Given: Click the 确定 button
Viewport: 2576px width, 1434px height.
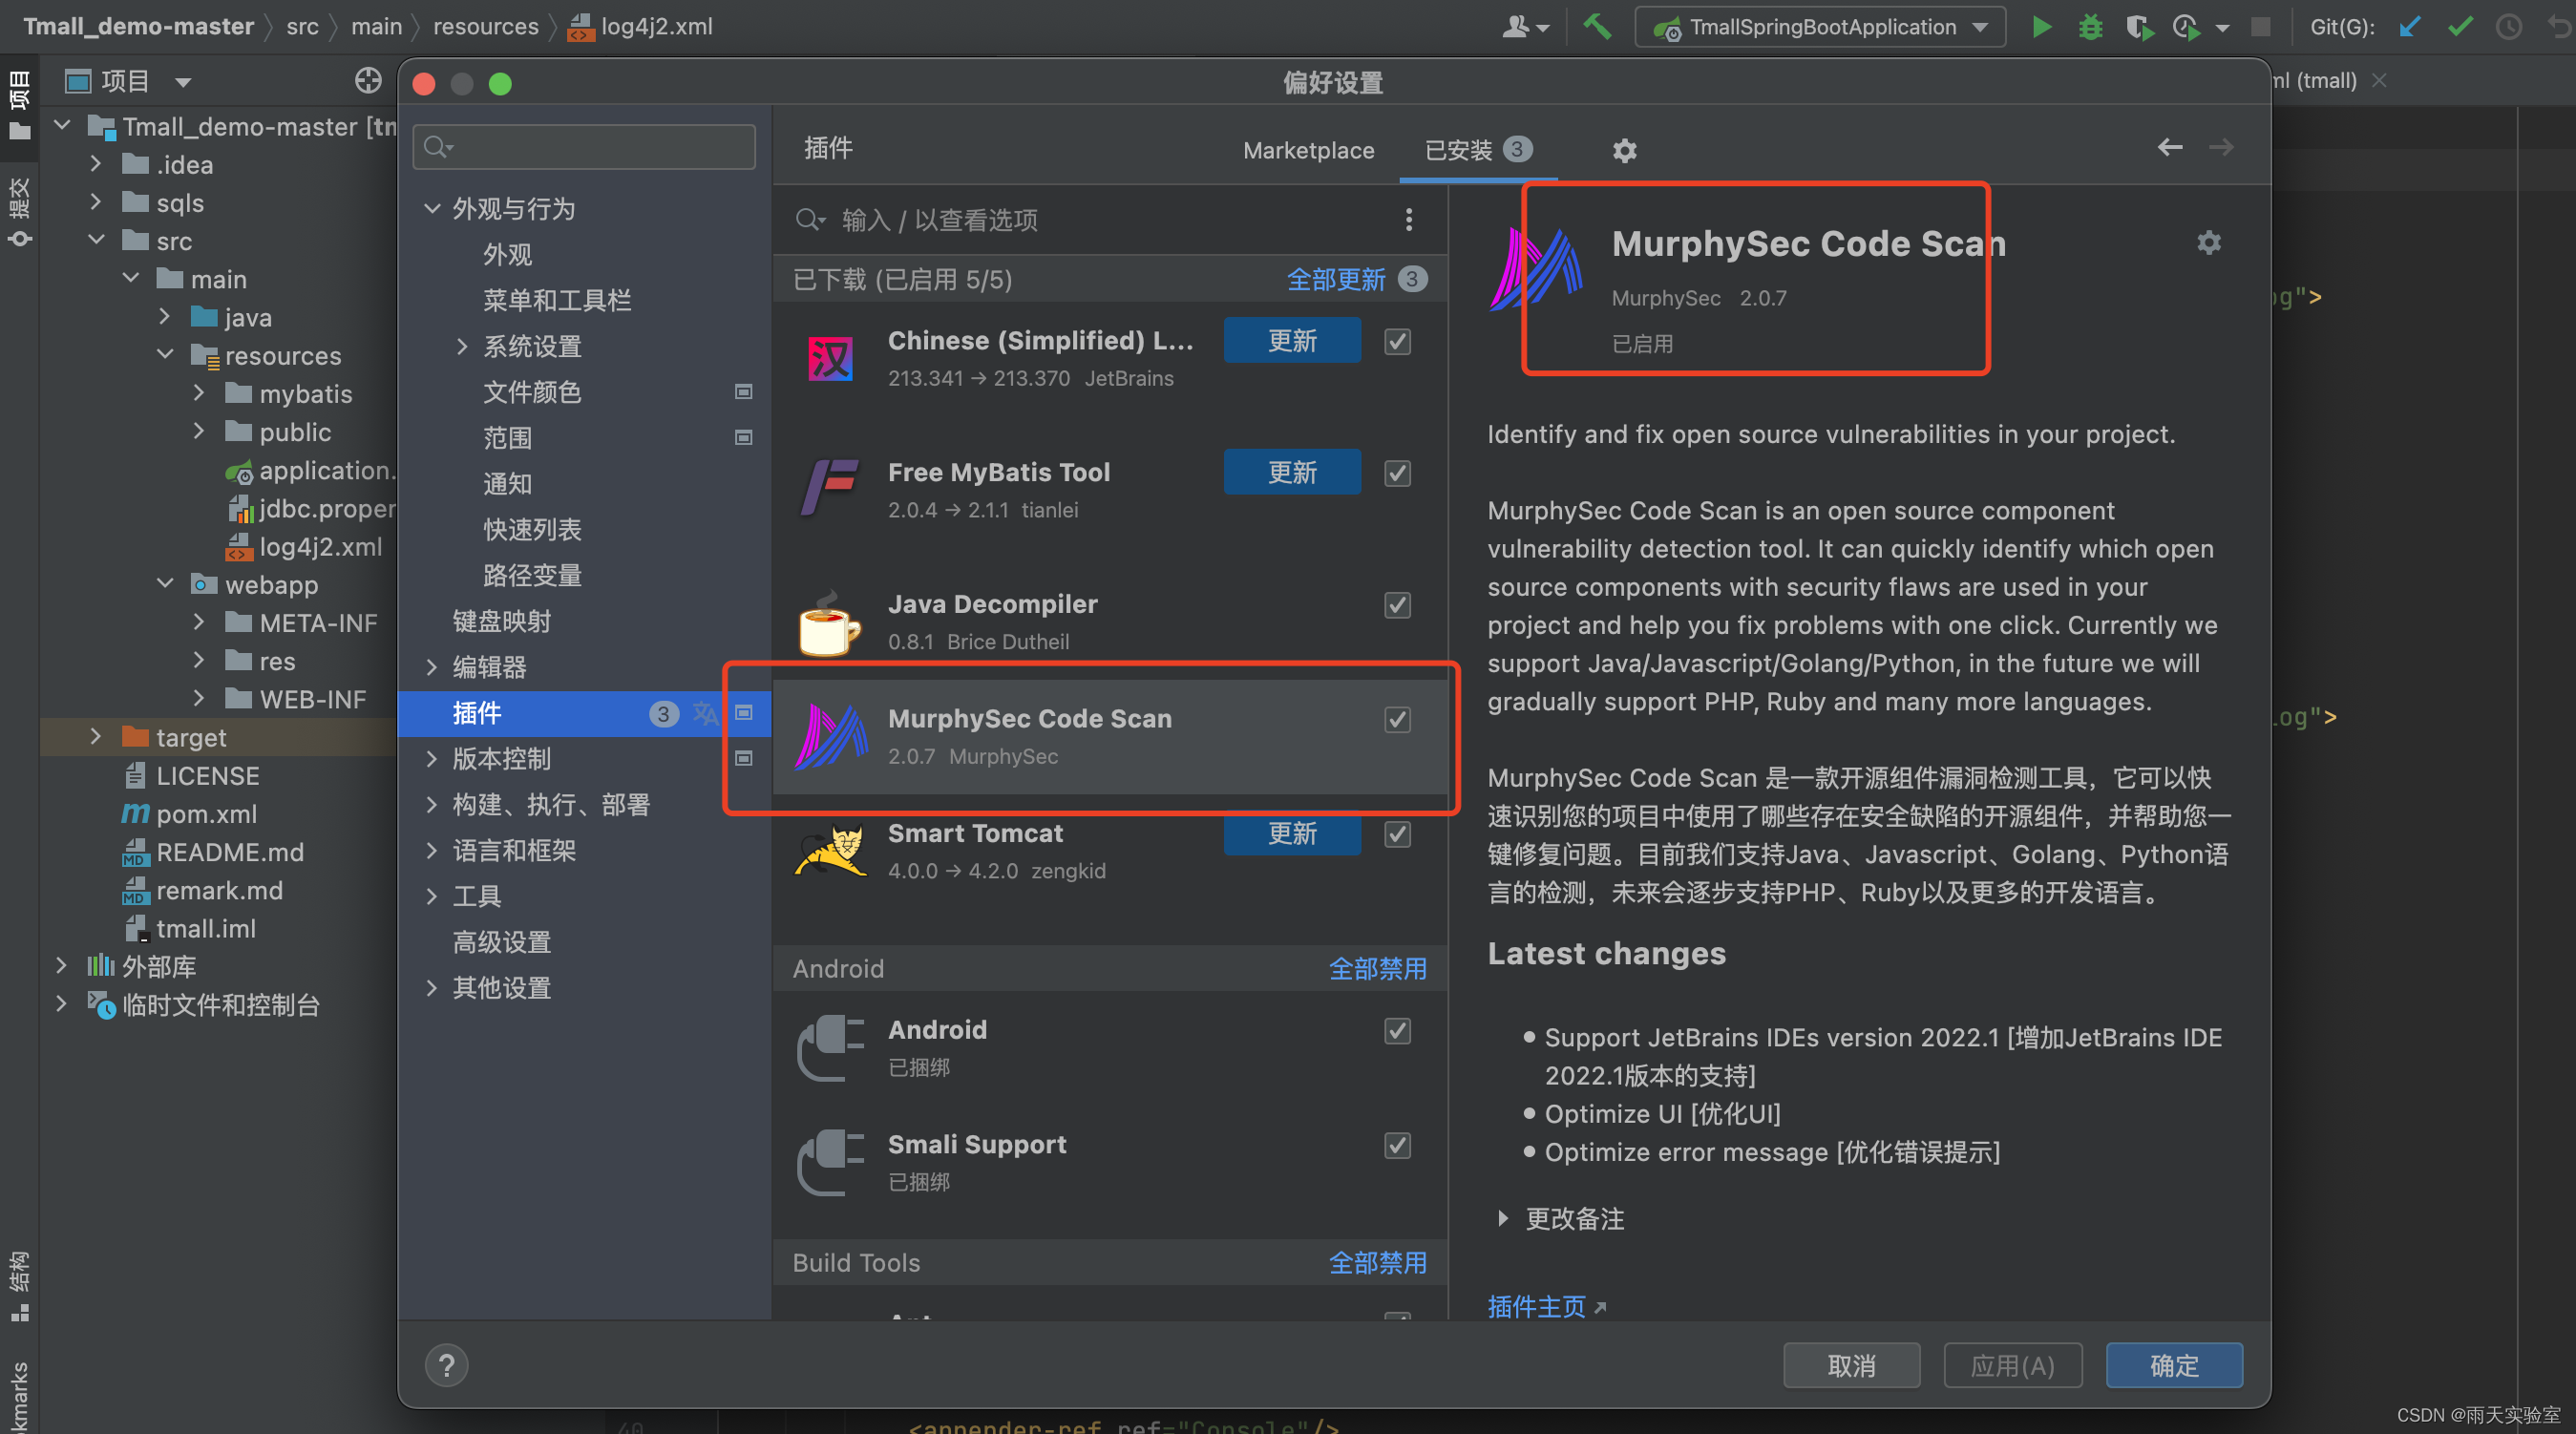Looking at the screenshot, I should tap(2174, 1365).
